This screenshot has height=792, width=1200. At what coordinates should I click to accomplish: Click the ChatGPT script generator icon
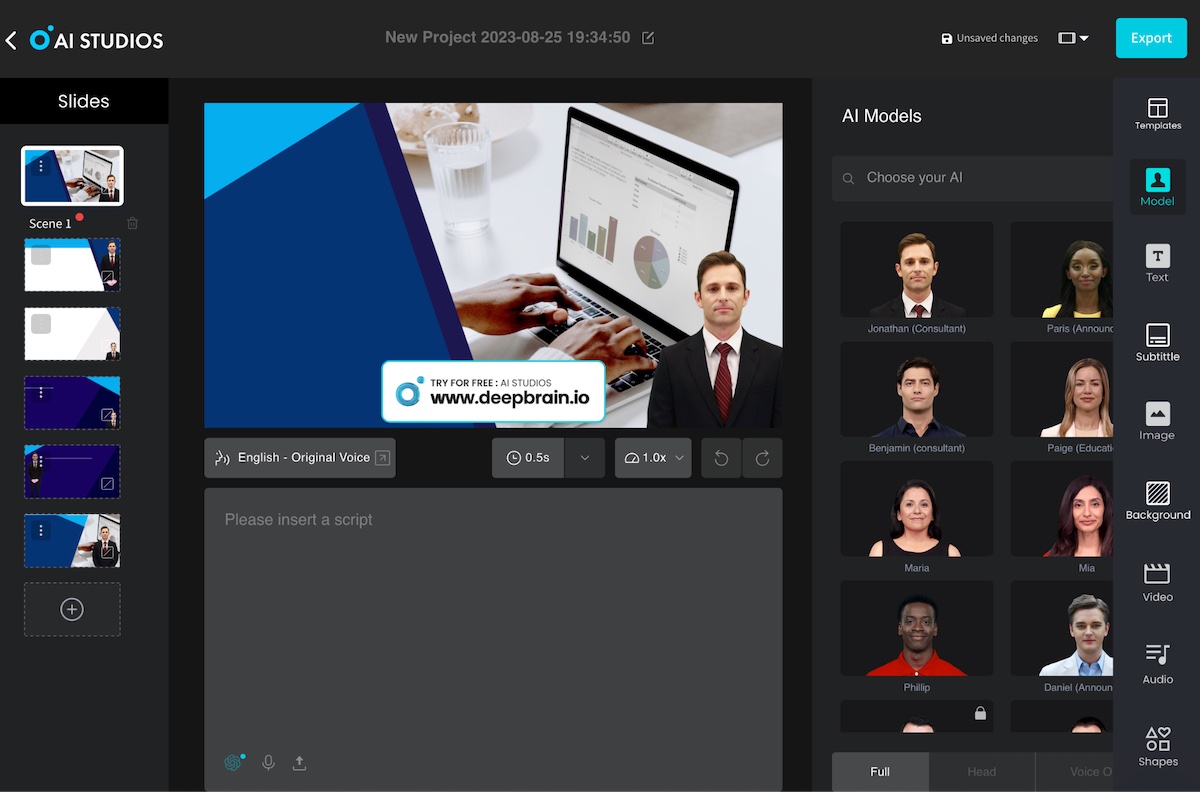tap(234, 762)
